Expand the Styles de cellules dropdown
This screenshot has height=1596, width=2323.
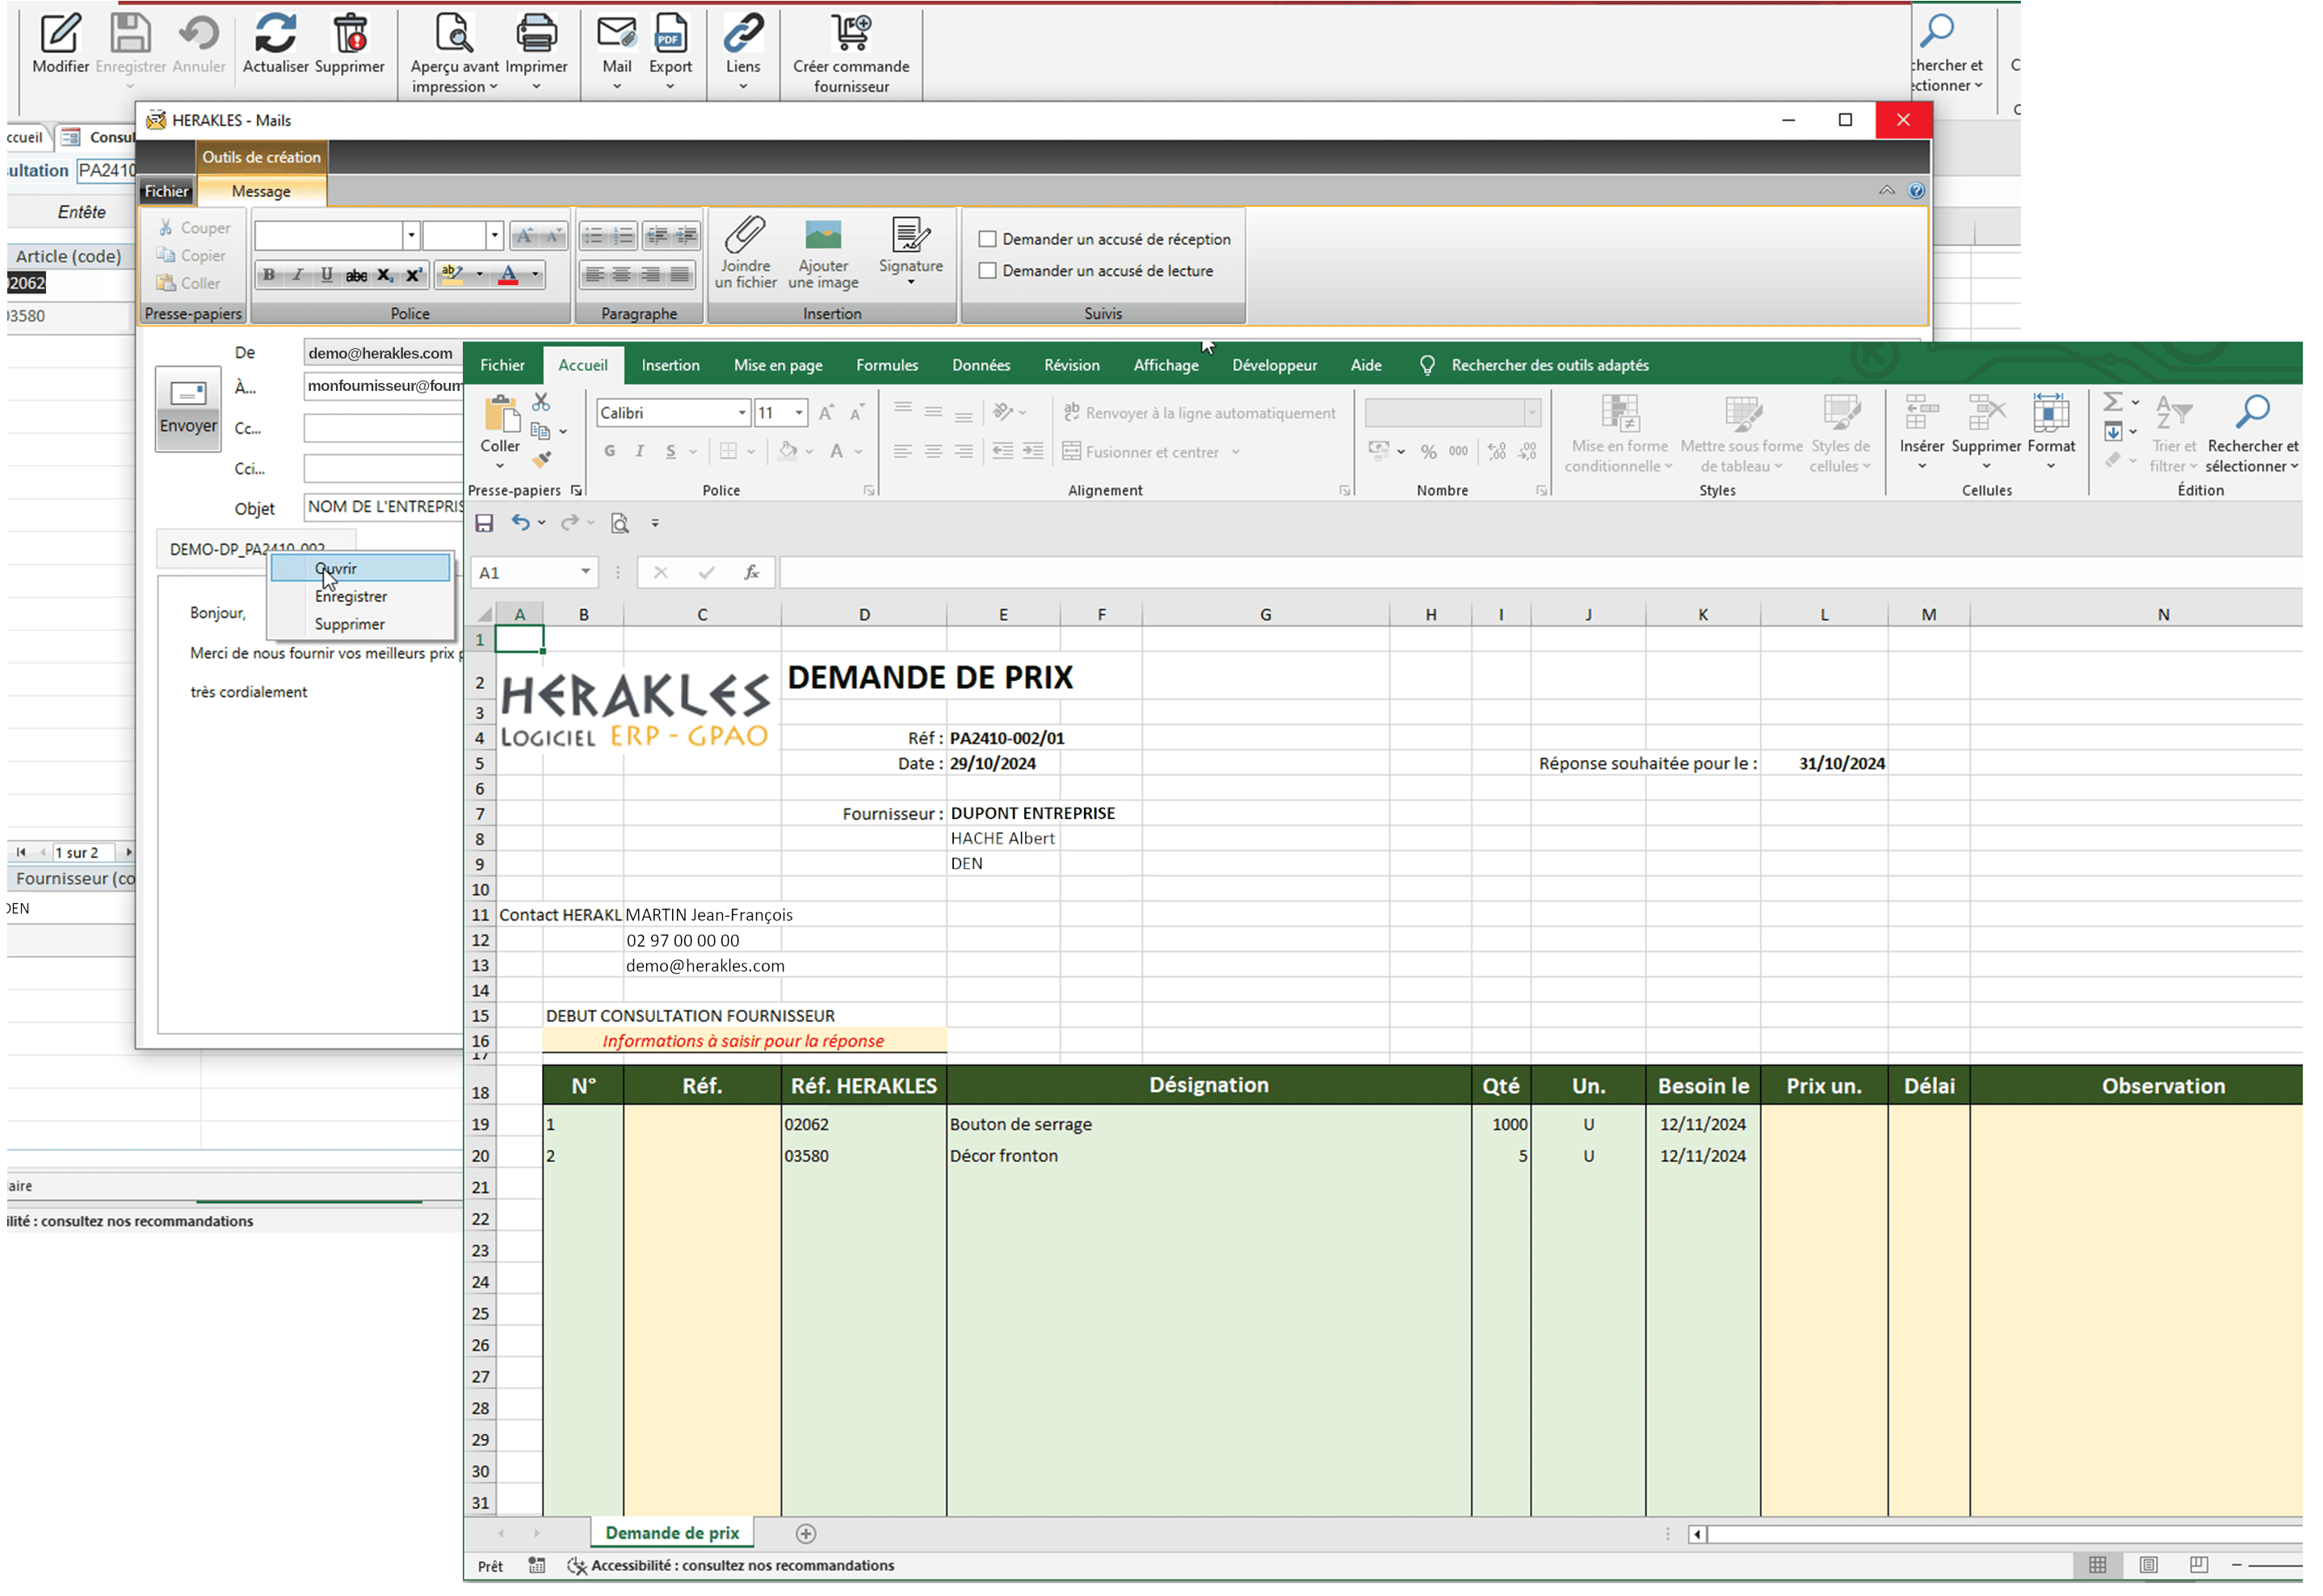1839,432
